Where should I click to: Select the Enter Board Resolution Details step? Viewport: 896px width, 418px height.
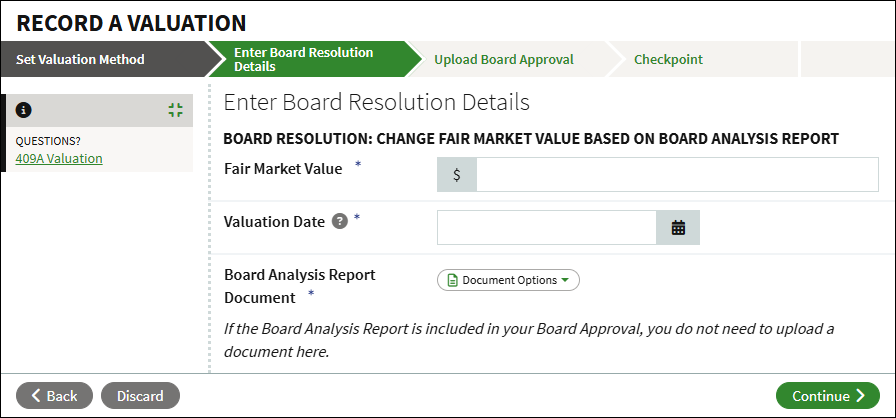[303, 59]
